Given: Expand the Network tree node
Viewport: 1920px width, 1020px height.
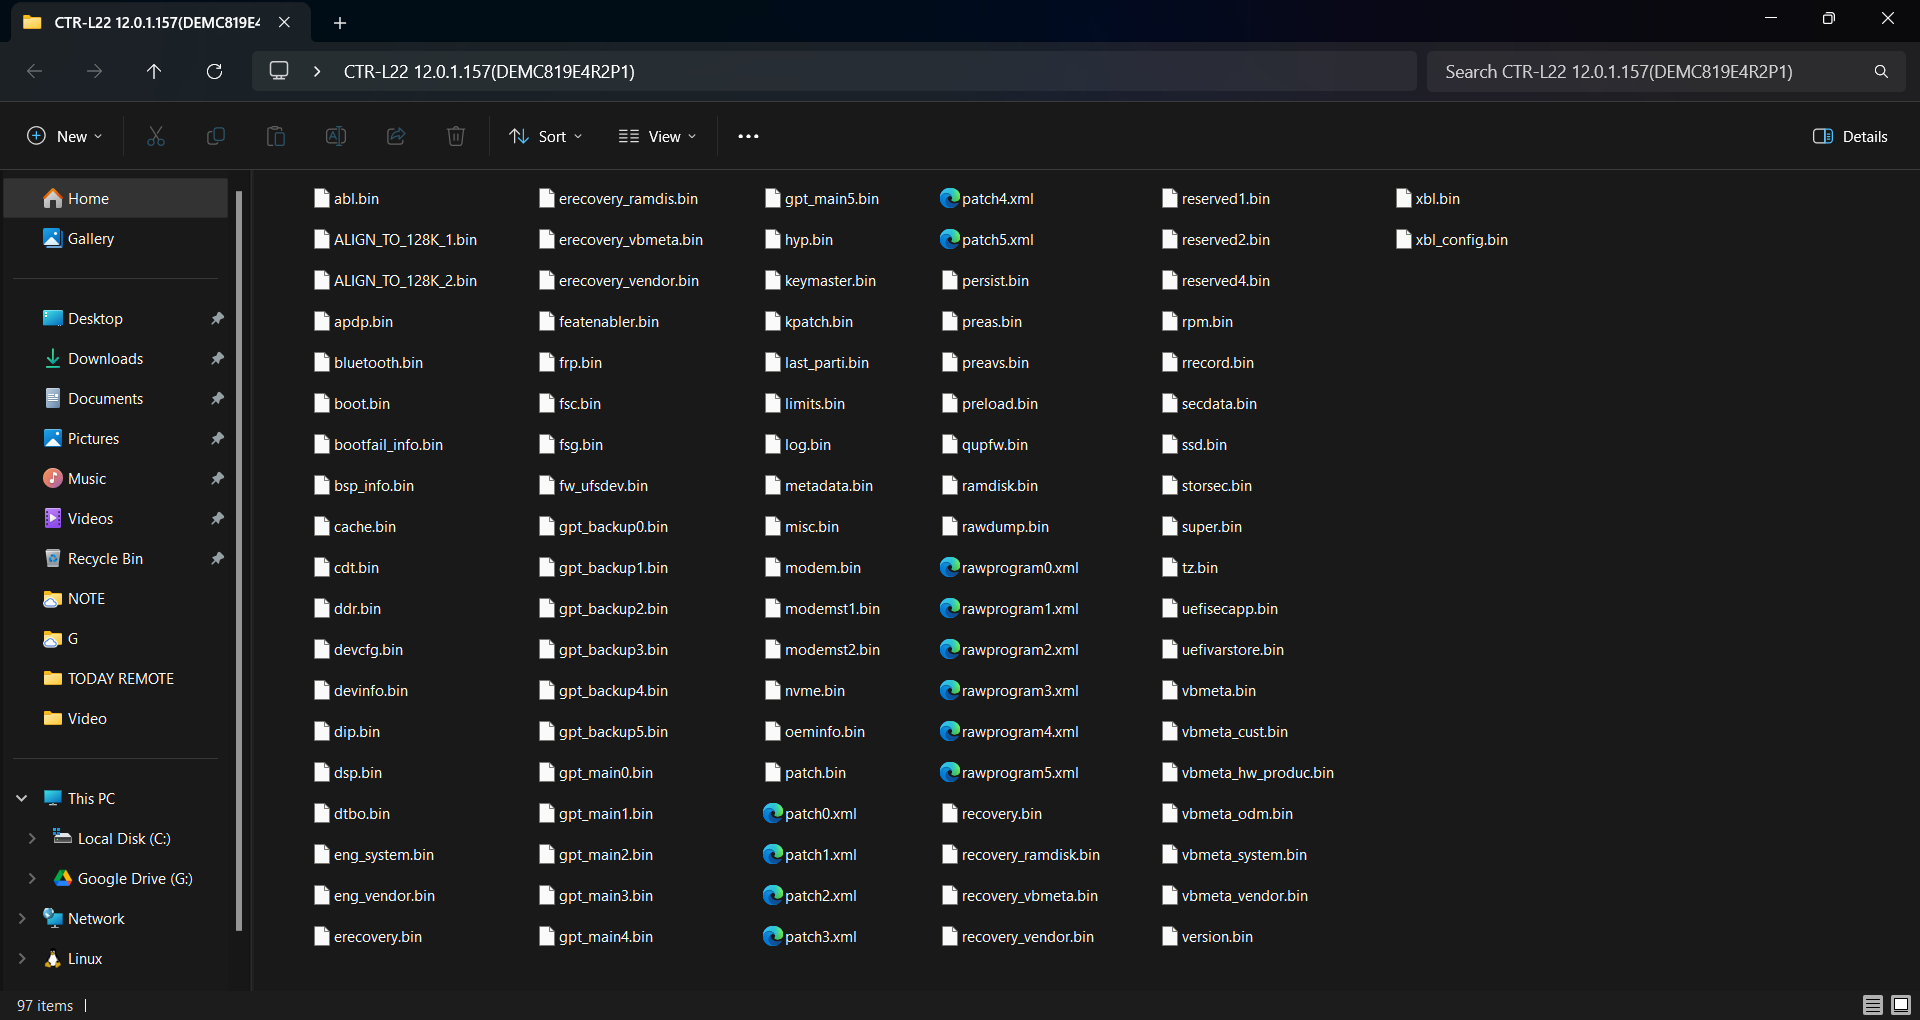Looking at the screenshot, I should click(x=22, y=918).
